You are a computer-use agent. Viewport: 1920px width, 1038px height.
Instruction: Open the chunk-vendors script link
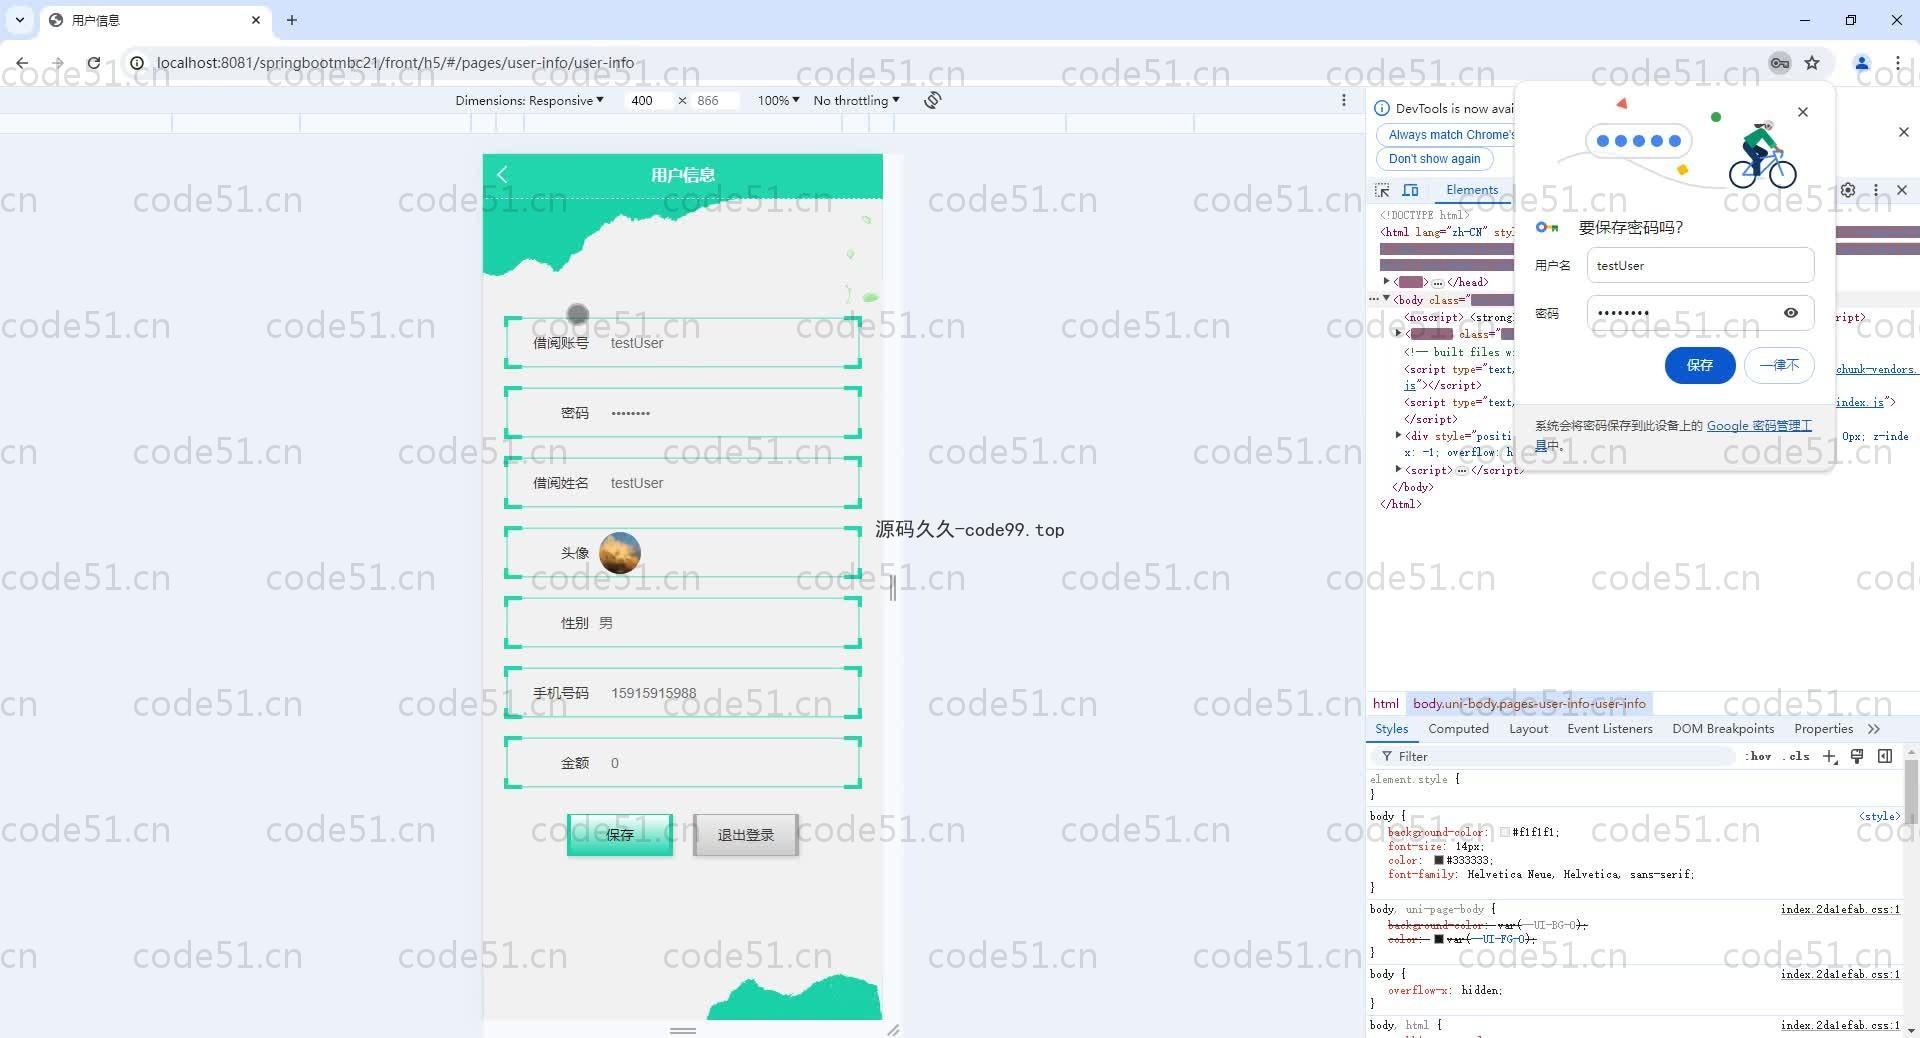1876,369
